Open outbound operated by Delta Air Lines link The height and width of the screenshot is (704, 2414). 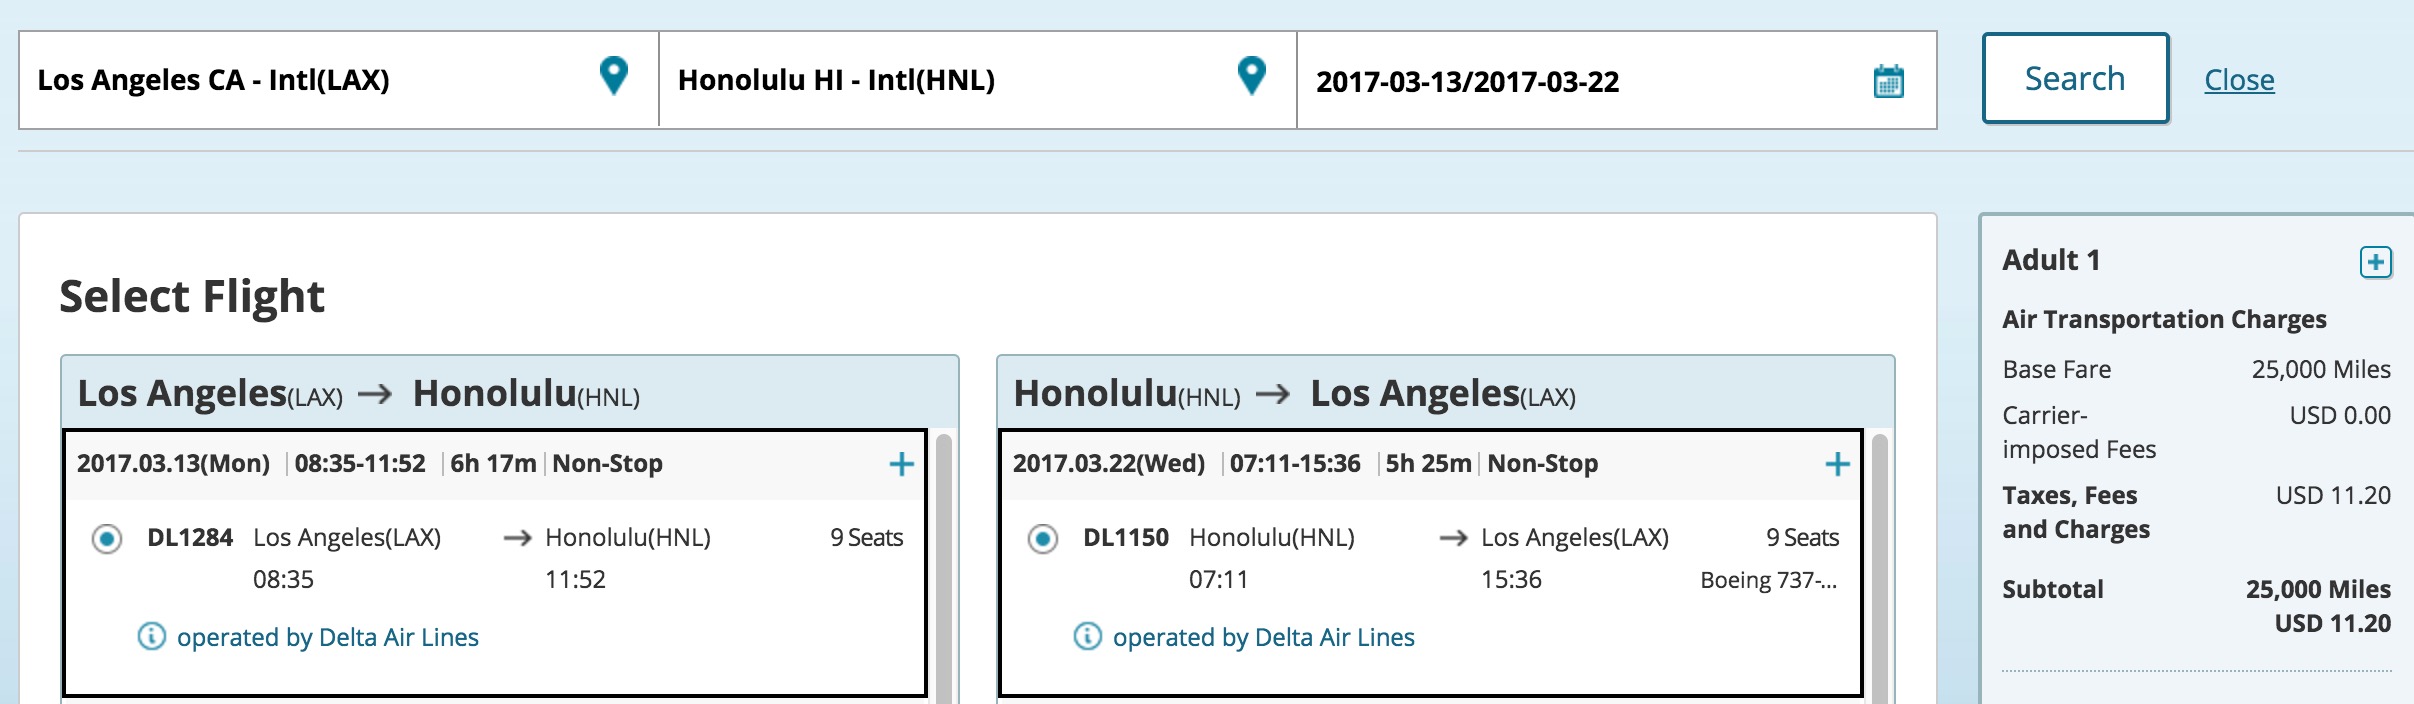(x=327, y=637)
